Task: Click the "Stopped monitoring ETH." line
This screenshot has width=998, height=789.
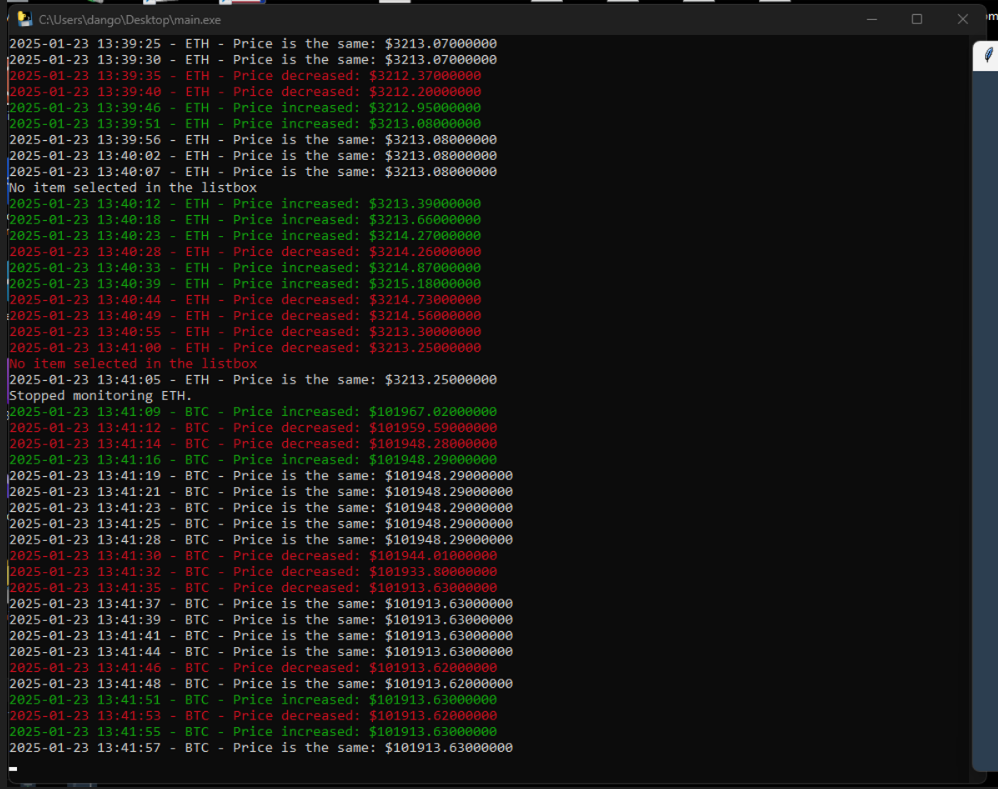Action: tap(101, 396)
